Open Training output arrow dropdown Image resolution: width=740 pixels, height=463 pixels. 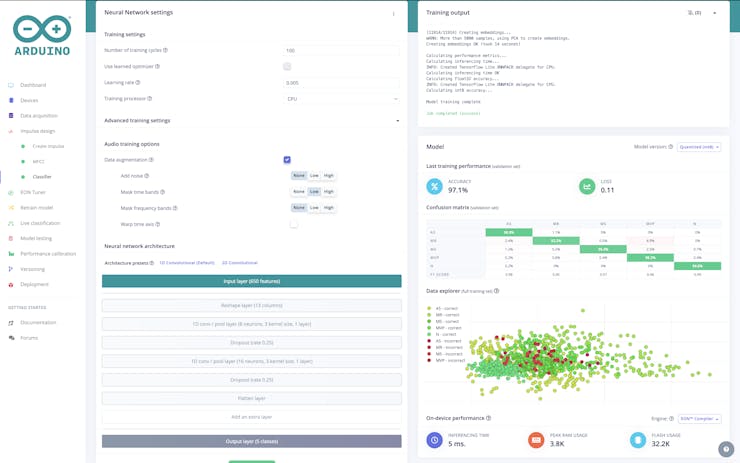tap(715, 13)
